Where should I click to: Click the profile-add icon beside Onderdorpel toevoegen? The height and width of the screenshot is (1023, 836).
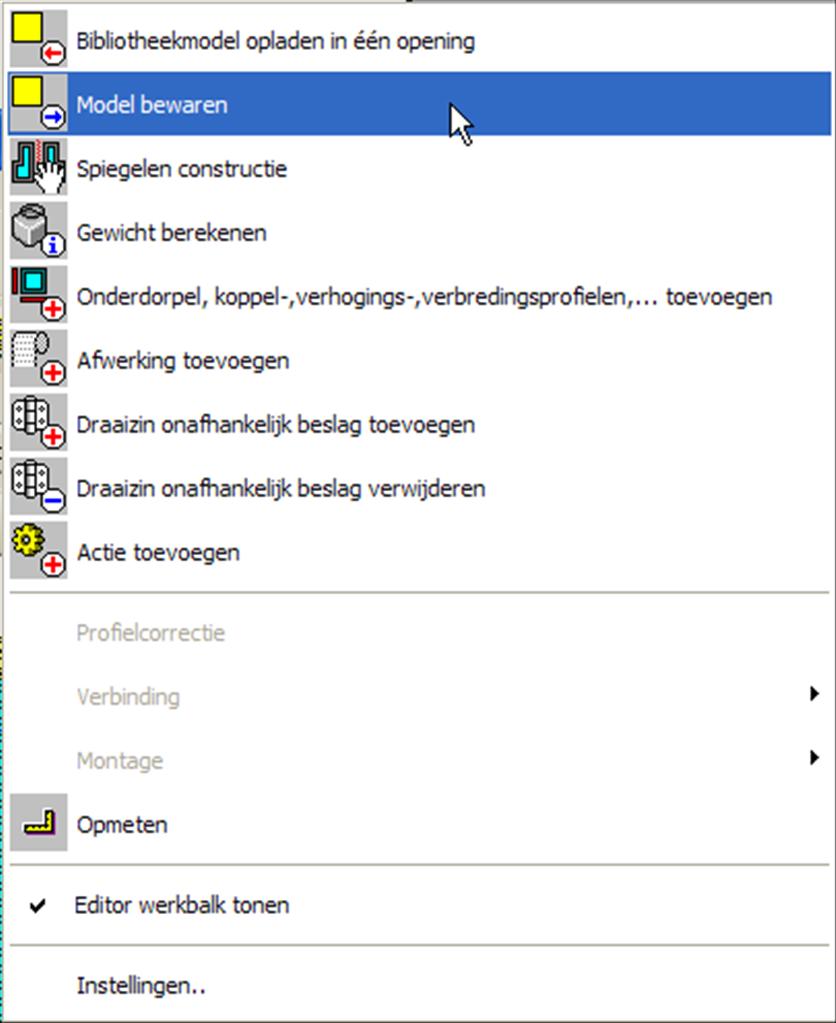click(x=39, y=295)
